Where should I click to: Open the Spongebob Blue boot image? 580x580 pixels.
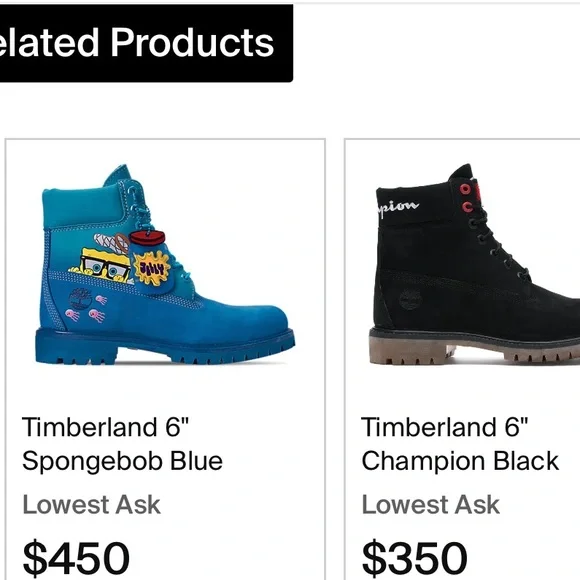(x=165, y=264)
